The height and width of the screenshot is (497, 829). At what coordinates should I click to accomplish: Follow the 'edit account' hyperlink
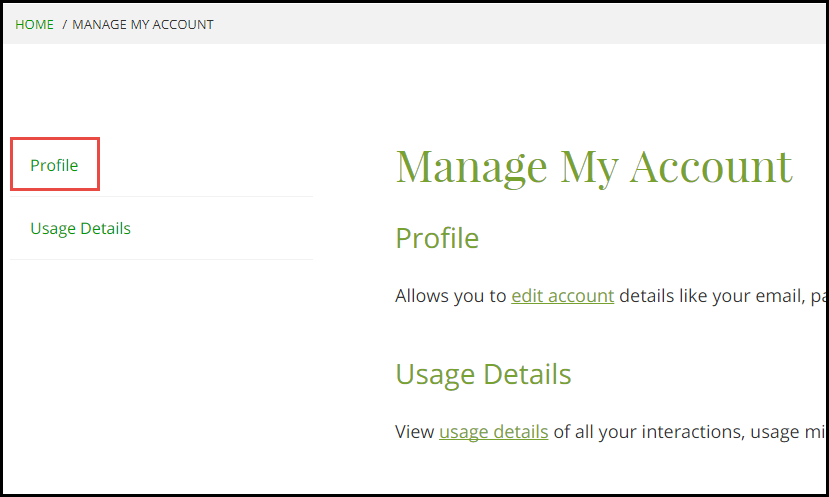click(x=563, y=296)
